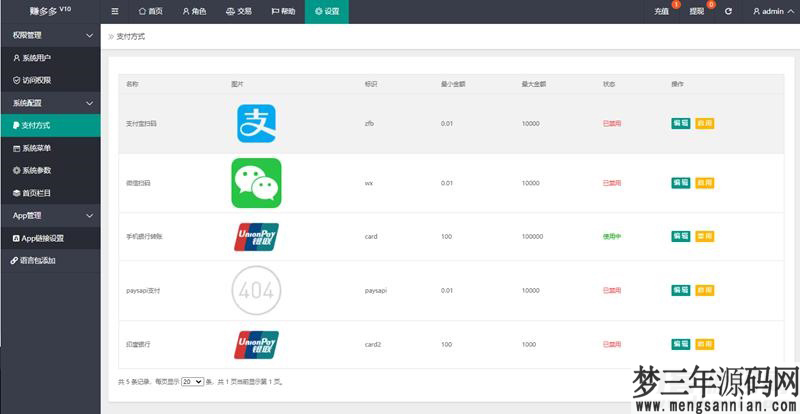This screenshot has height=414, width=800.
Task: Click the Alipay logo image
Action: click(x=256, y=124)
